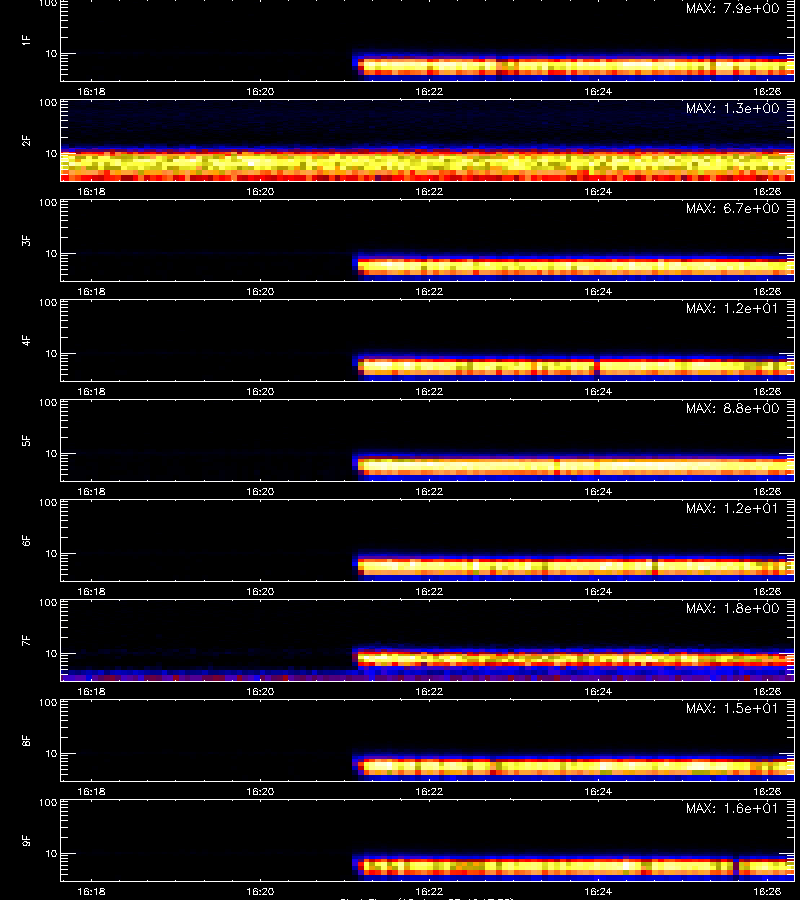Click the "MAX: 6.7e+00" label in panel 3F
This screenshot has height=900, width=800.
point(732,208)
